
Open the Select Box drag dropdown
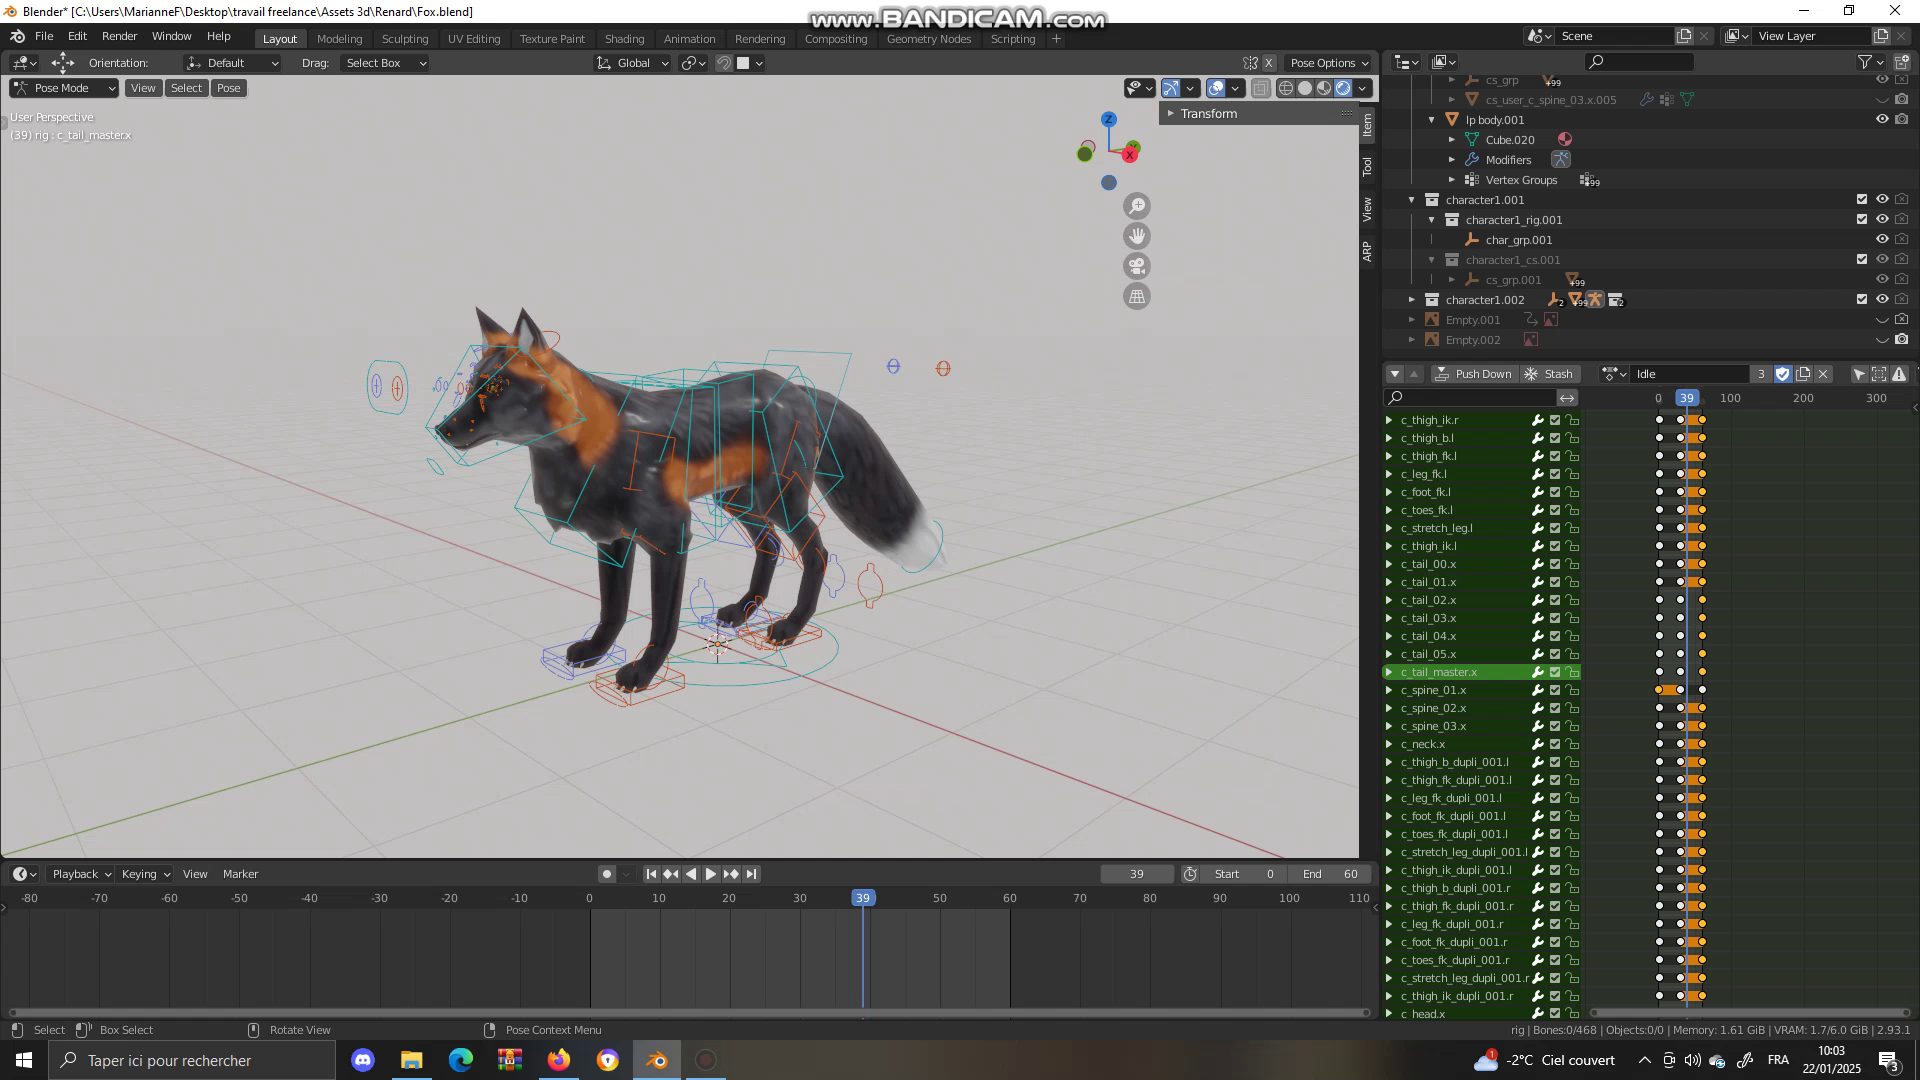[x=385, y=63]
